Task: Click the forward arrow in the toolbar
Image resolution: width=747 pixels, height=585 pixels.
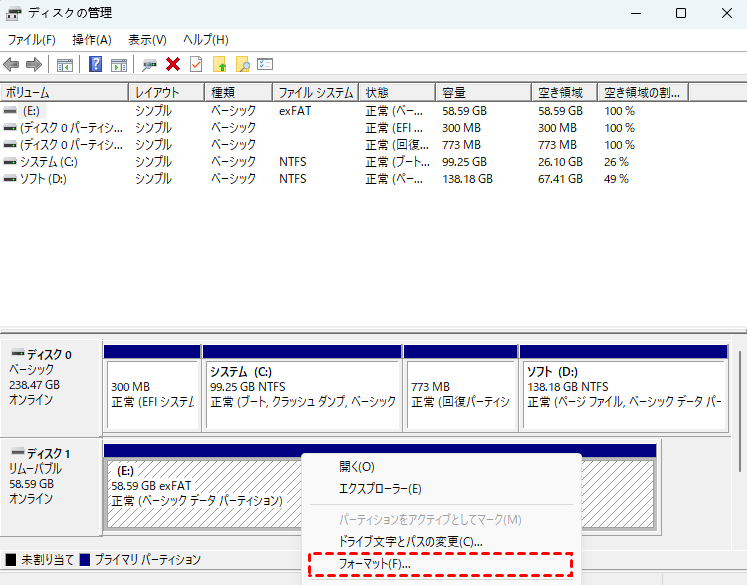Action: coord(34,65)
